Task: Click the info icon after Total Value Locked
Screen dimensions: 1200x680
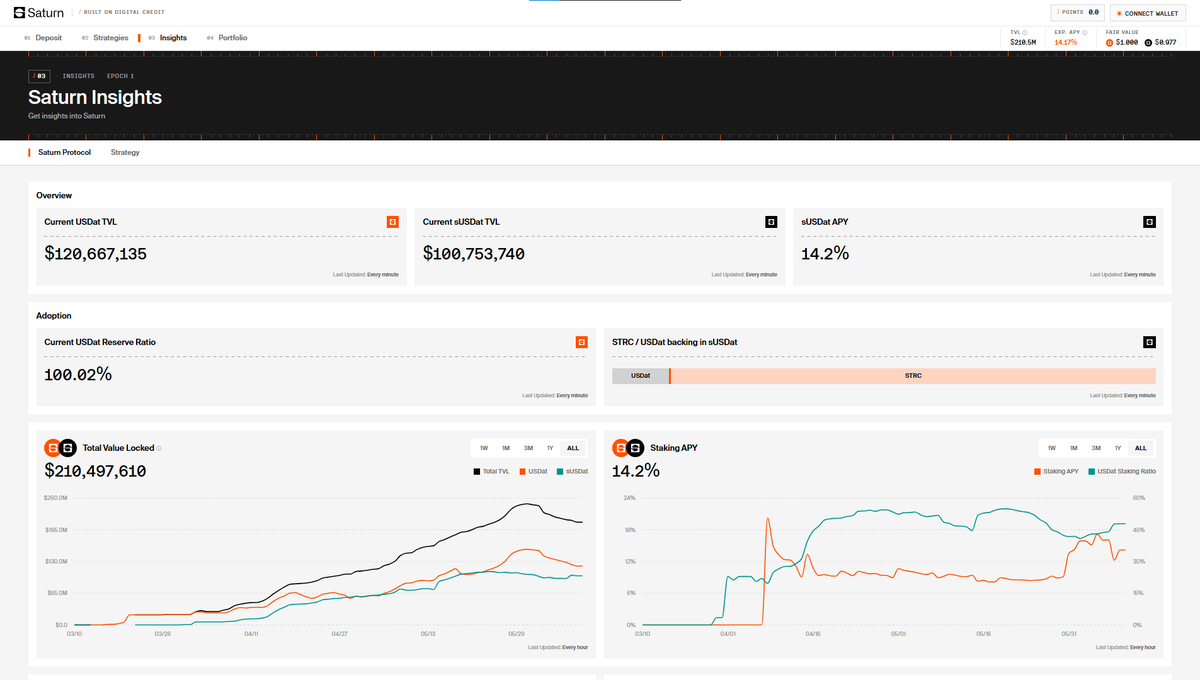Action: 159,448
